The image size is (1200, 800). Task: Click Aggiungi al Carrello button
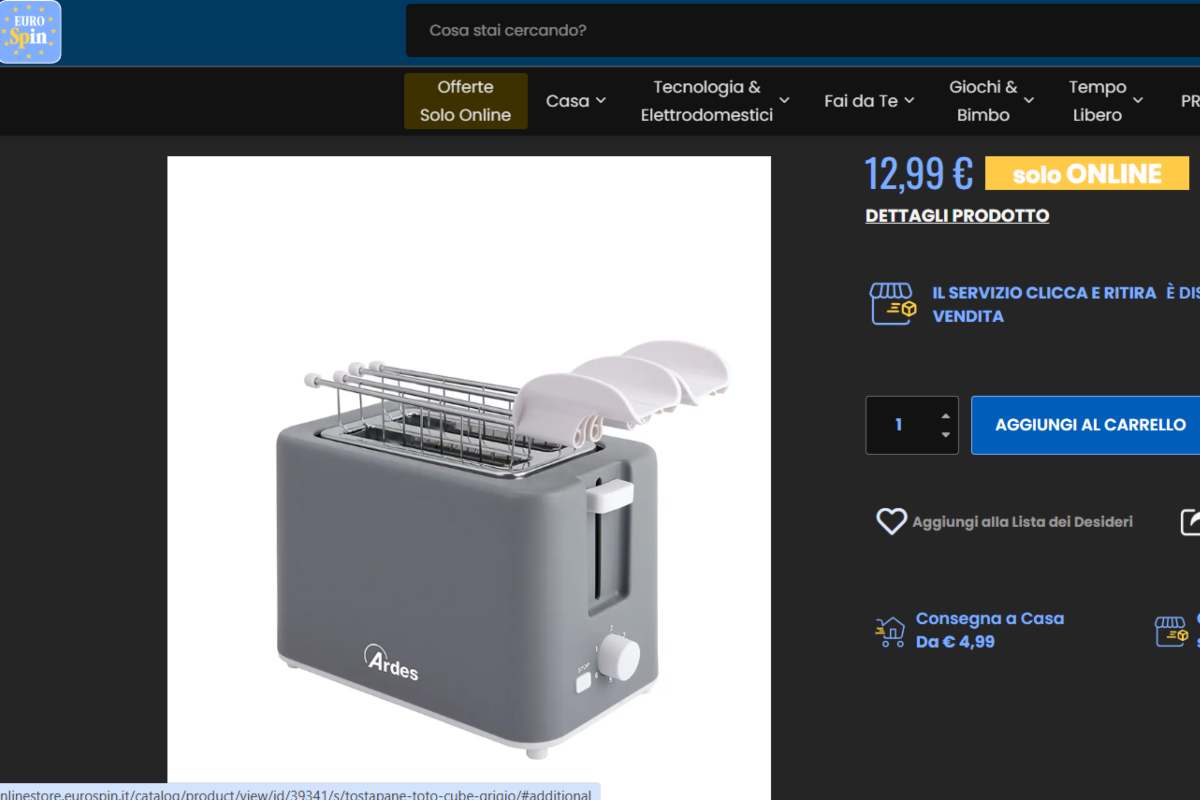(1086, 425)
